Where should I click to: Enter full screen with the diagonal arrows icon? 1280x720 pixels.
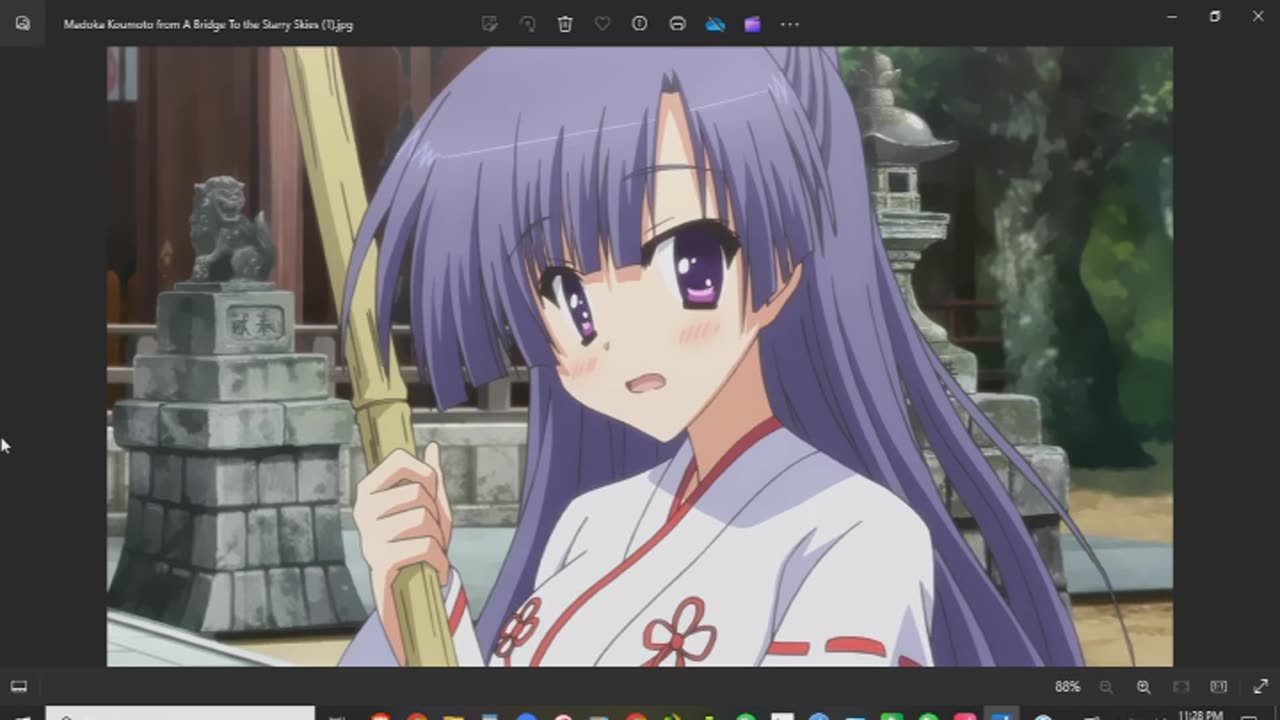1260,687
